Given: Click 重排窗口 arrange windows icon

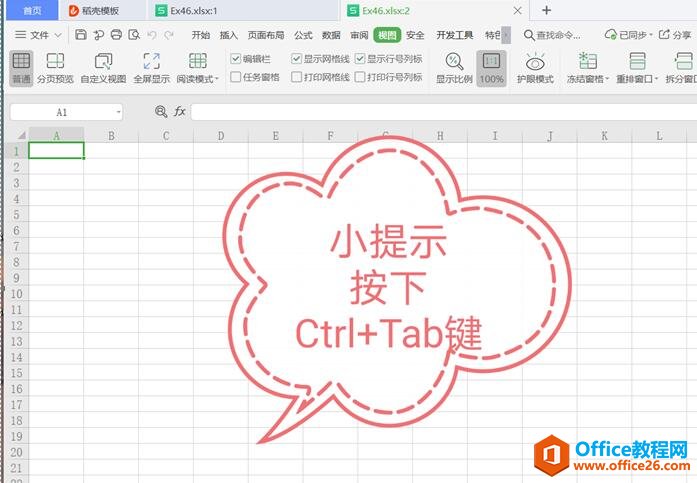Looking at the screenshot, I should click(637, 61).
